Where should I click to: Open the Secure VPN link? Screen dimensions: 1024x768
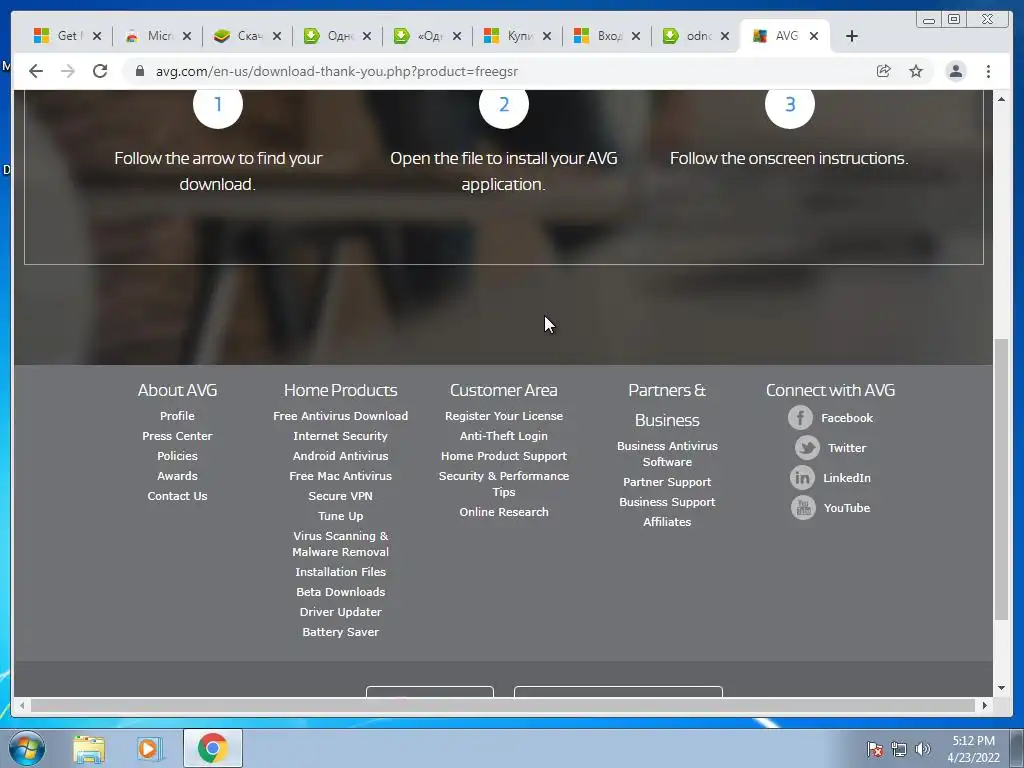click(x=340, y=496)
